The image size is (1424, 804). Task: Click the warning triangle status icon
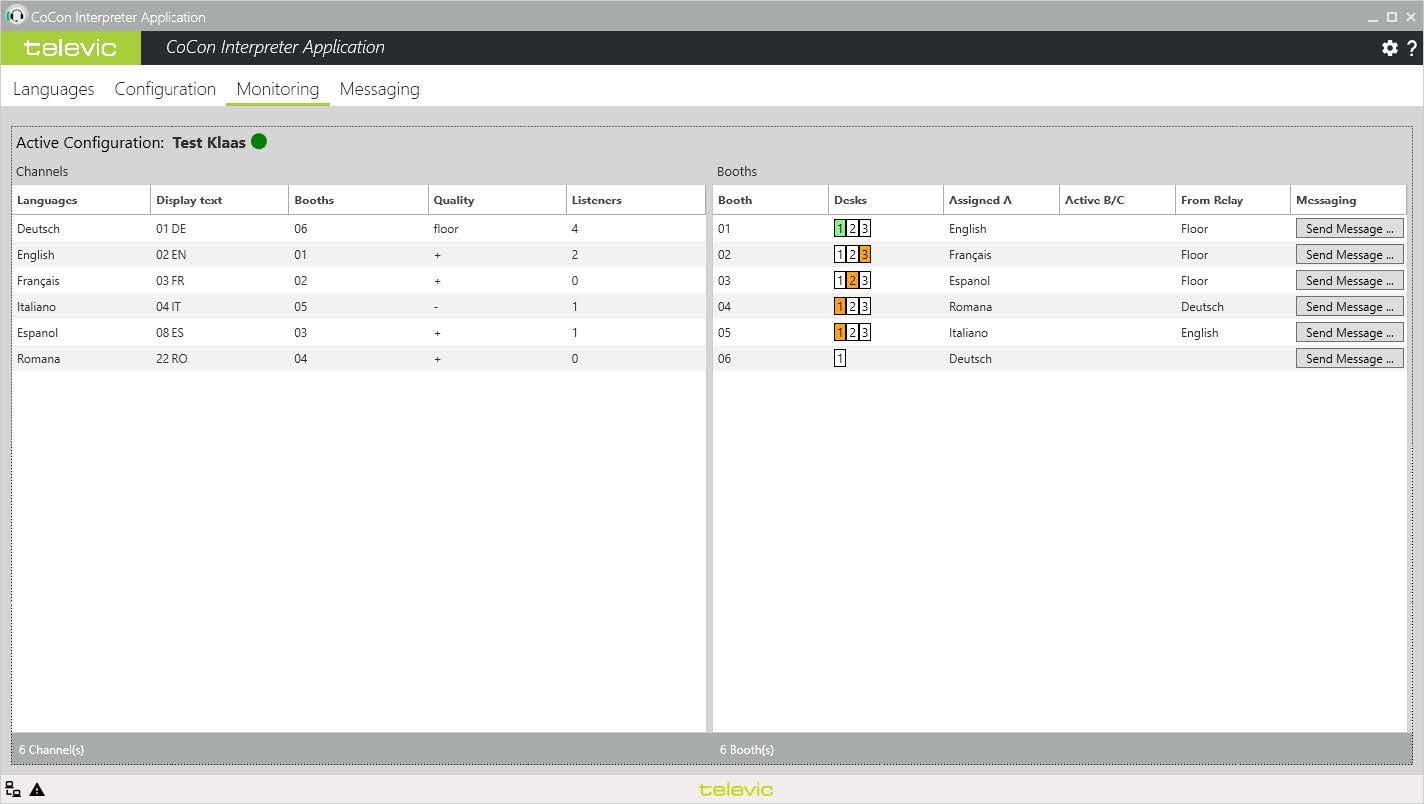point(37,789)
